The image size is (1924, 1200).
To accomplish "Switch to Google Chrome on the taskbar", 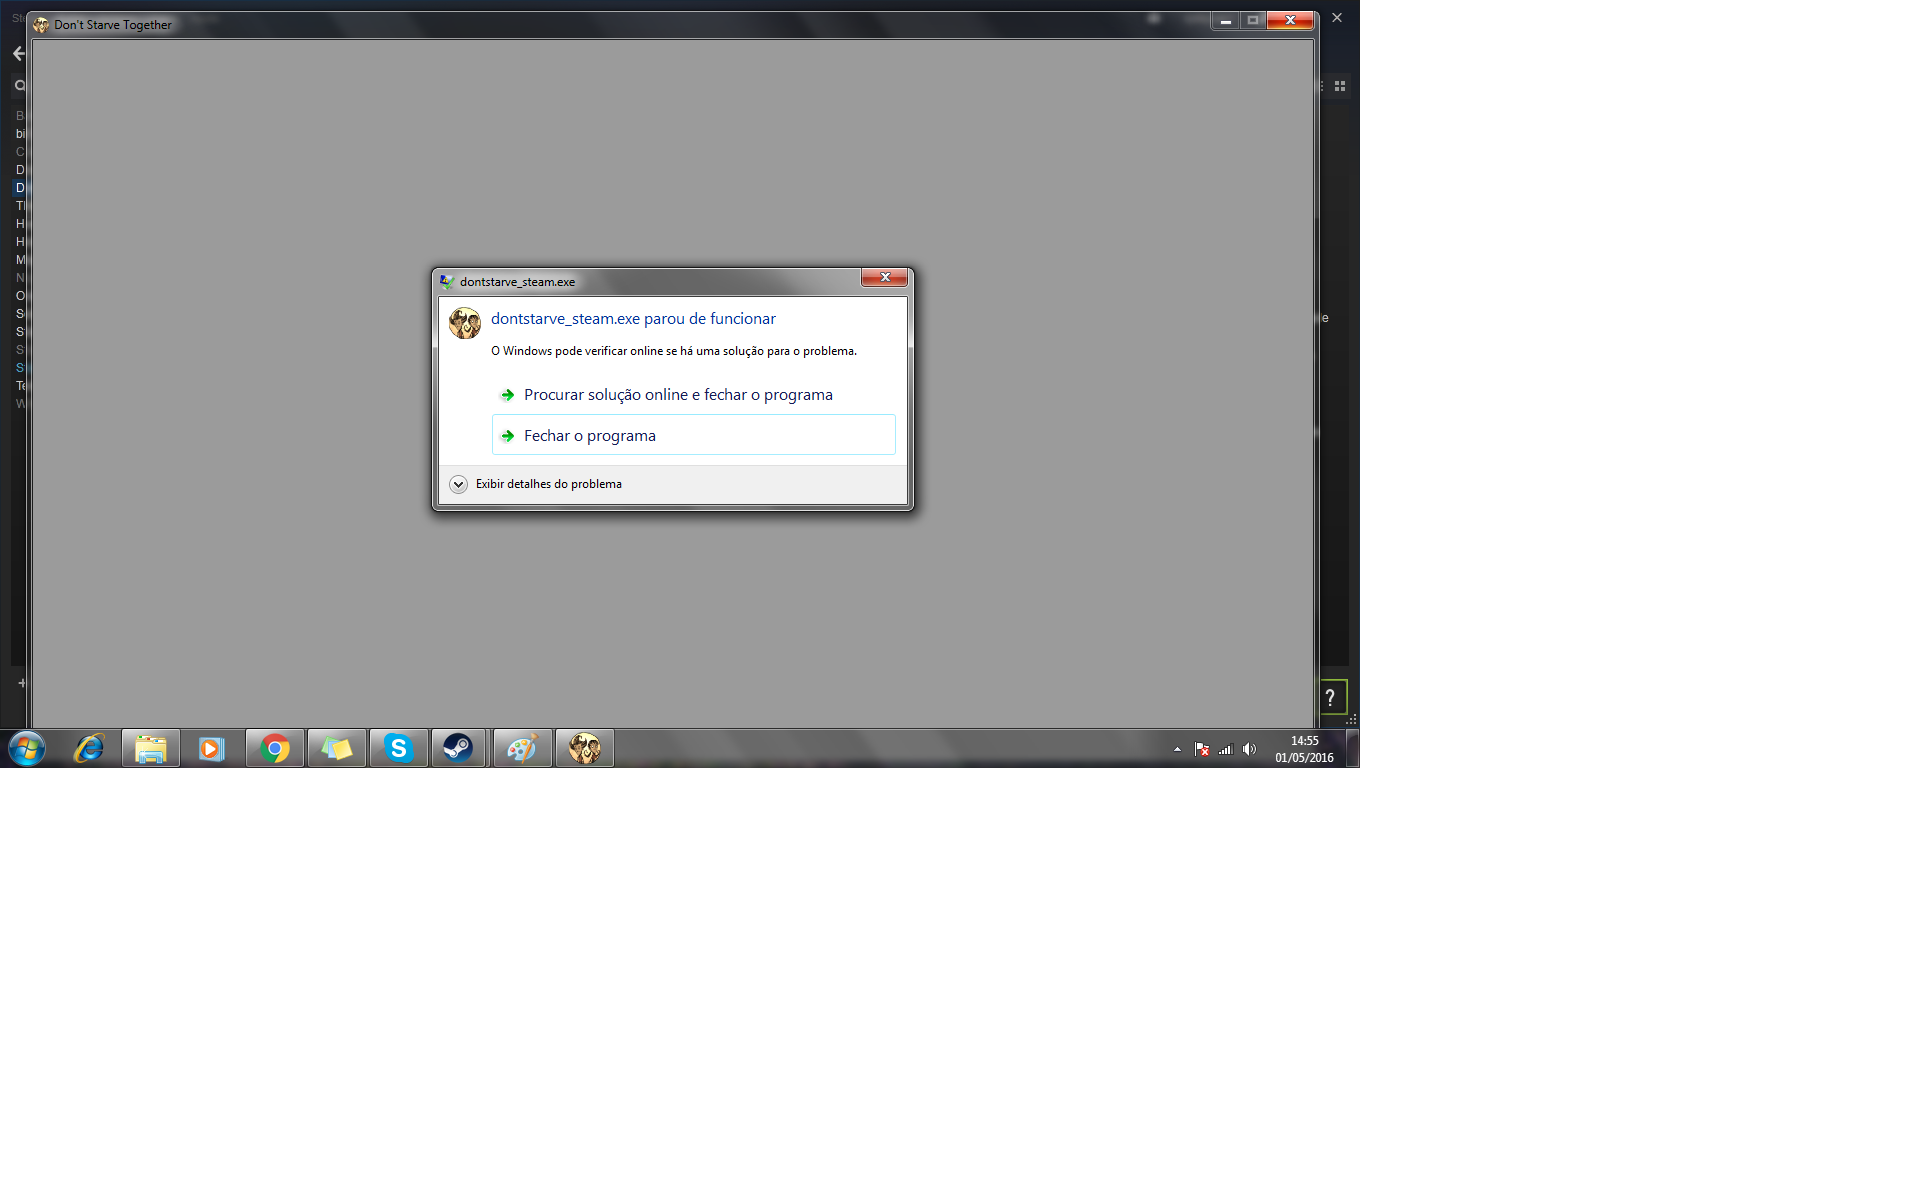I will (x=275, y=748).
